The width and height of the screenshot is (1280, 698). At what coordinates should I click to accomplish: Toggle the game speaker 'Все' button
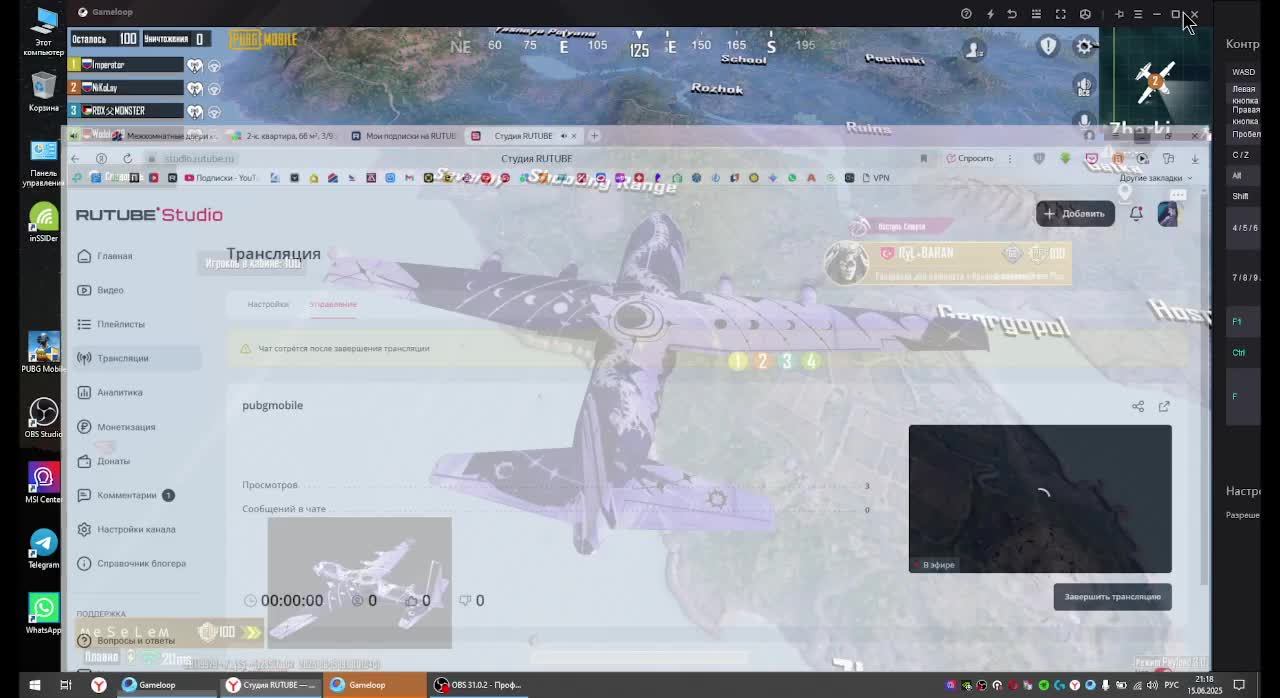click(1084, 87)
